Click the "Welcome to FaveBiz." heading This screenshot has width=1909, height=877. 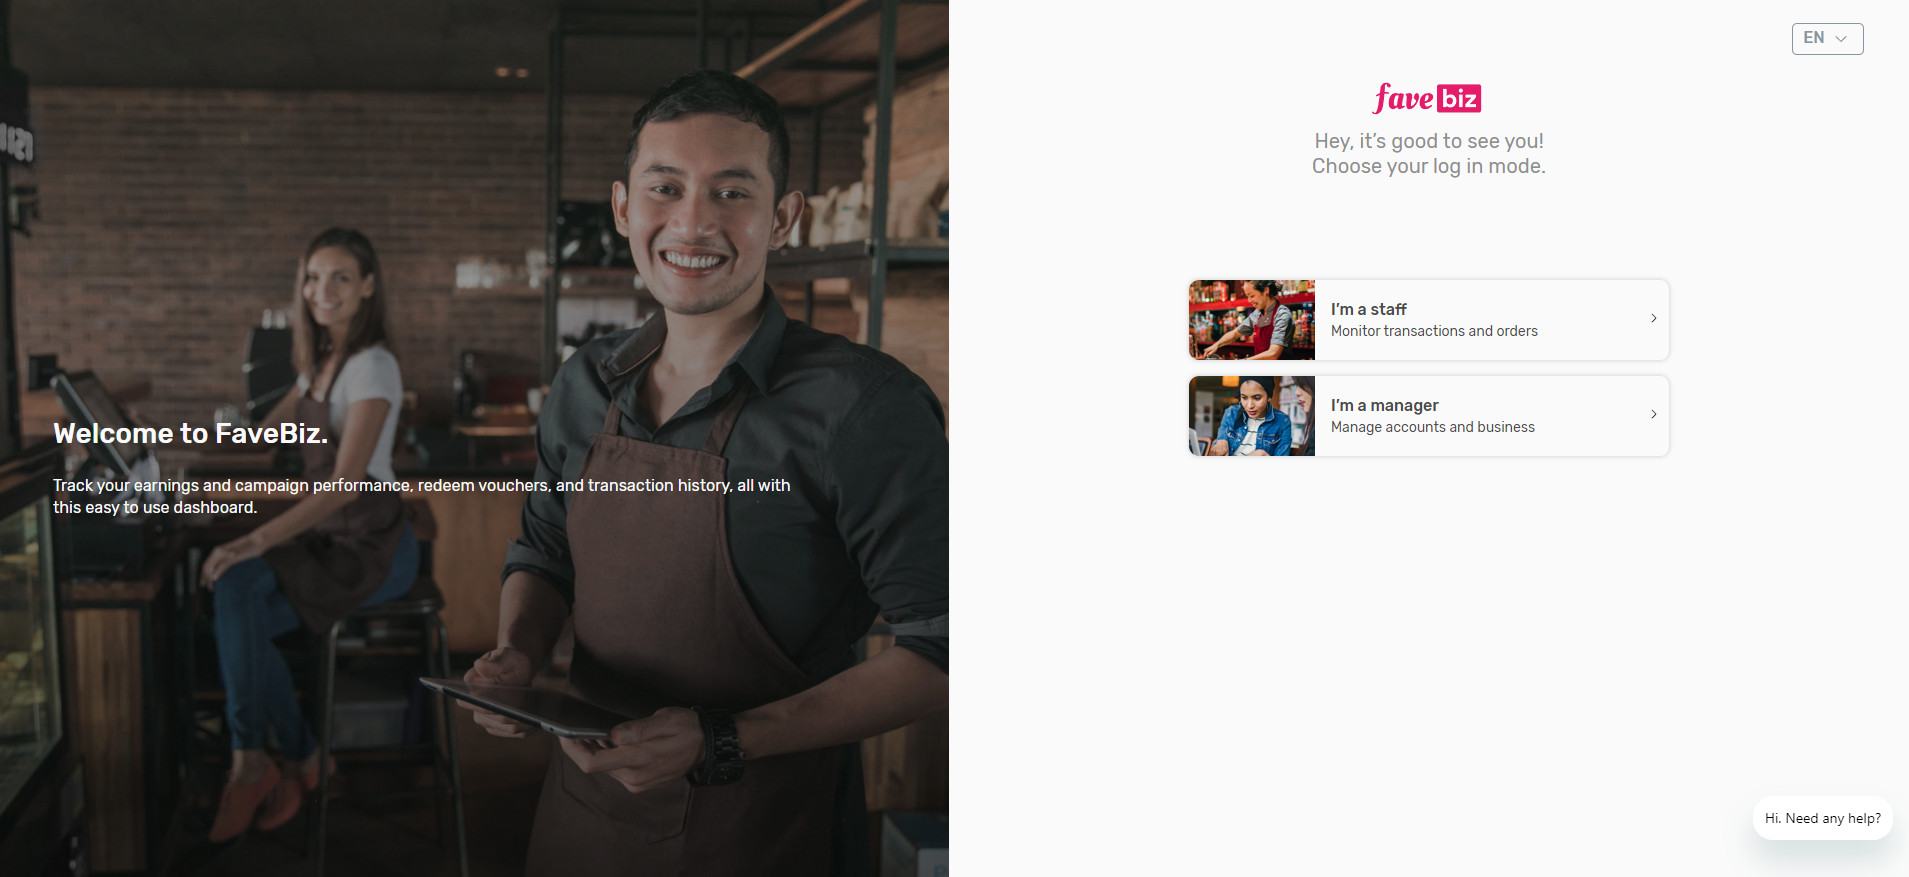190,433
